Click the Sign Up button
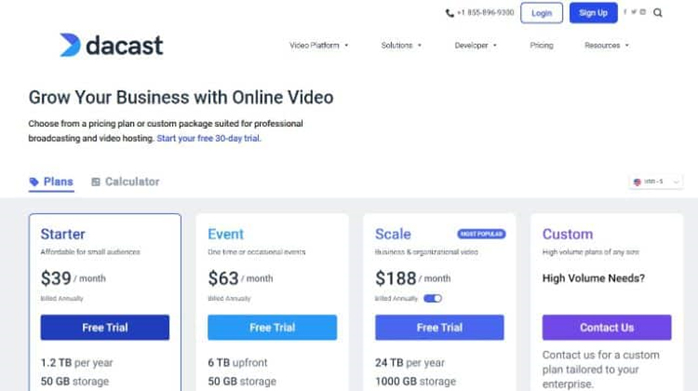This screenshot has height=391, width=698. (x=593, y=13)
